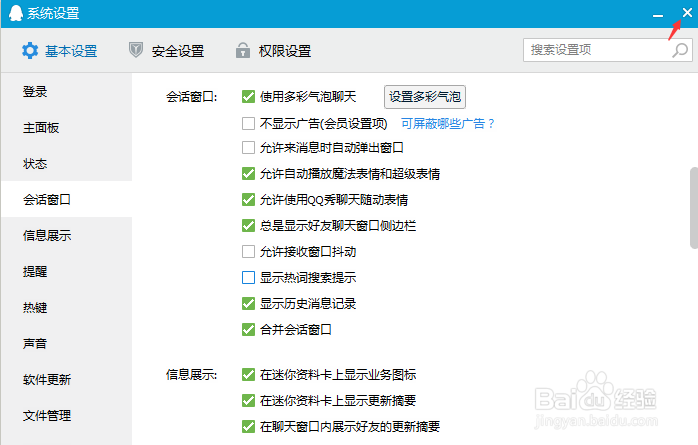Click the 设置多彩气泡 button
This screenshot has width=698, height=445.
tap(425, 97)
